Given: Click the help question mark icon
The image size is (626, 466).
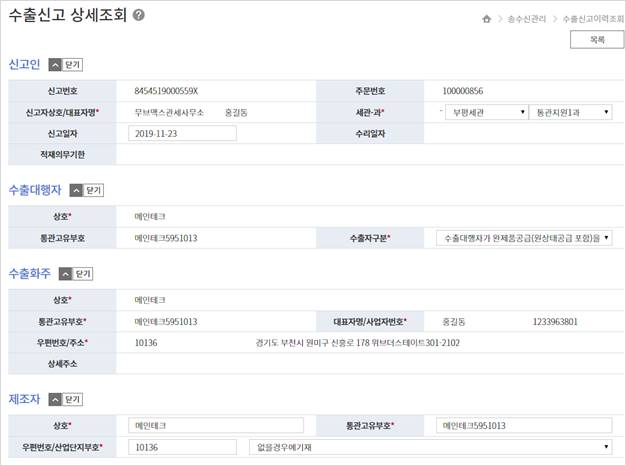Looking at the screenshot, I should (x=138, y=16).
